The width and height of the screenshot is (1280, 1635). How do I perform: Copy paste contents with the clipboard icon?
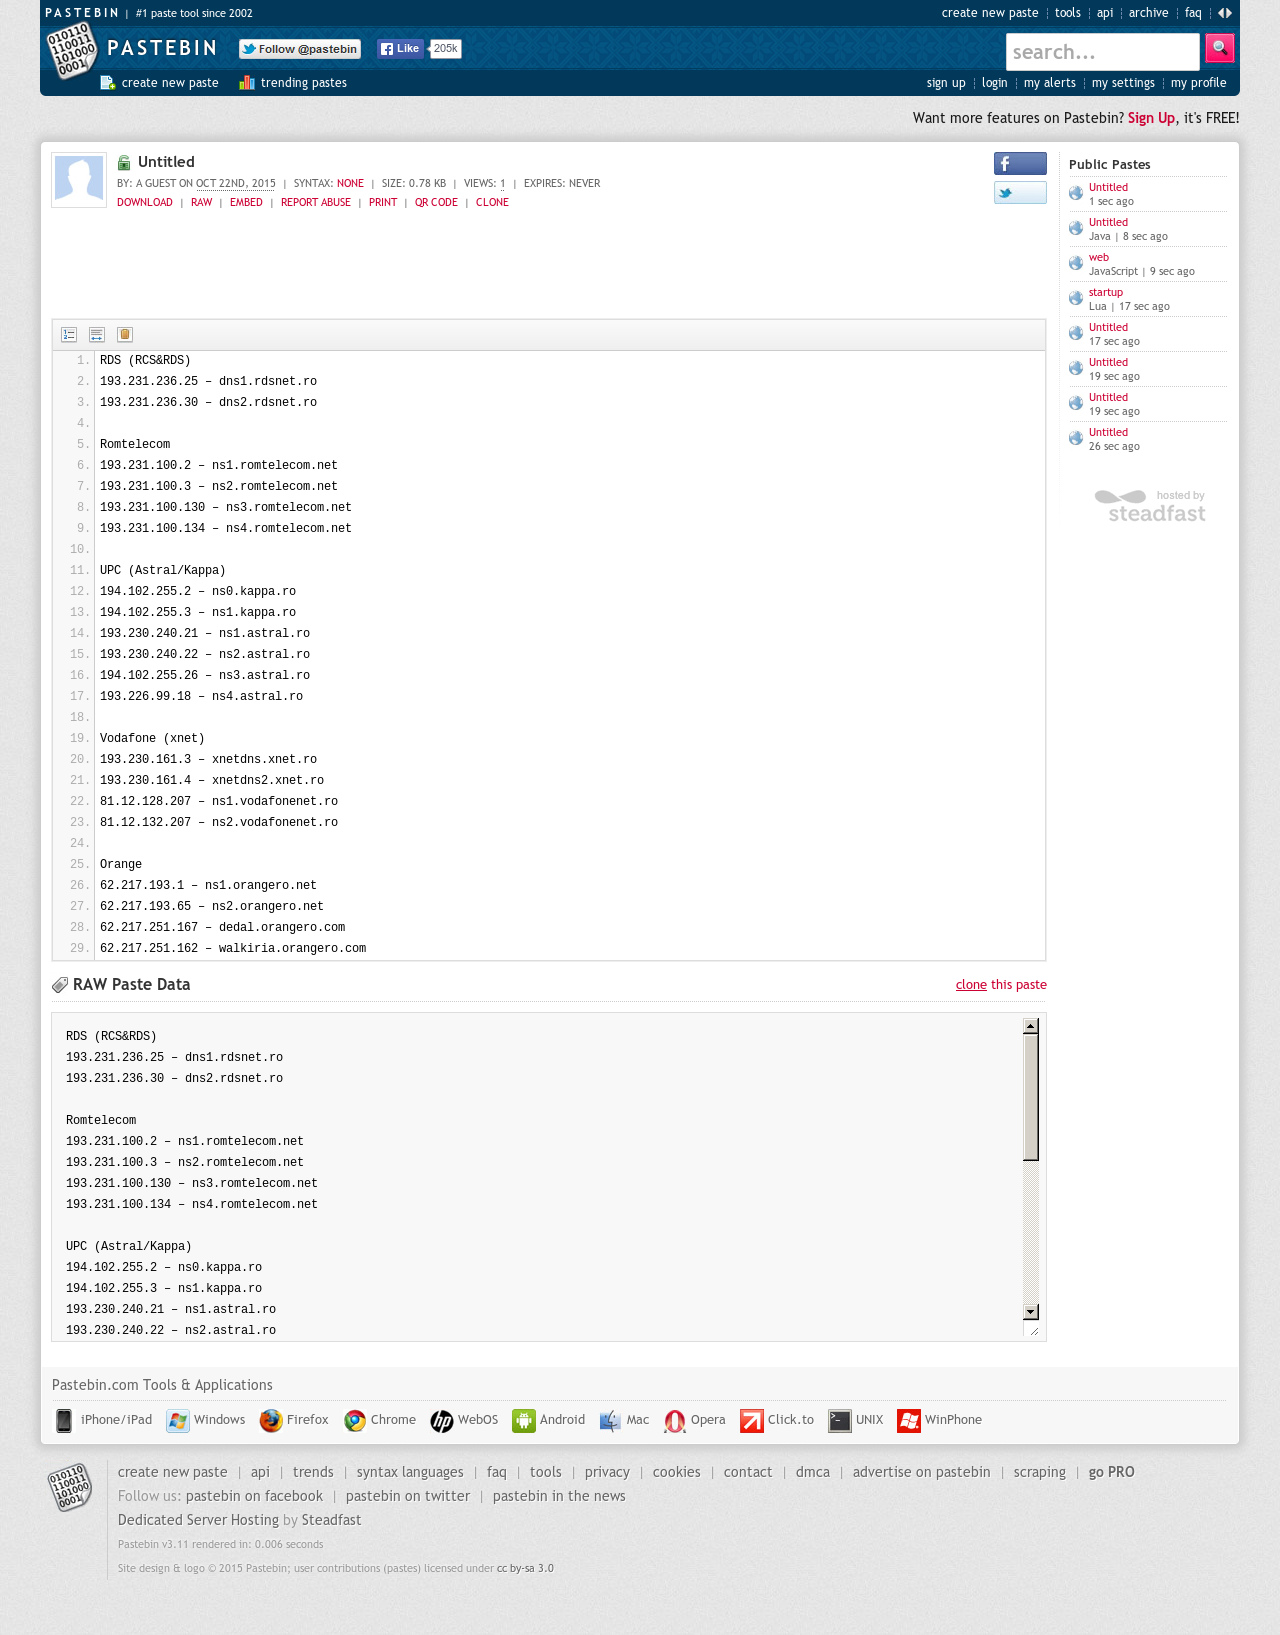click(x=125, y=335)
